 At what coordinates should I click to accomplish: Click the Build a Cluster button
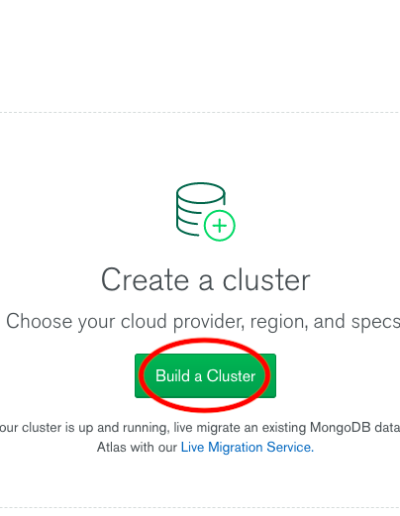[x=205, y=376]
